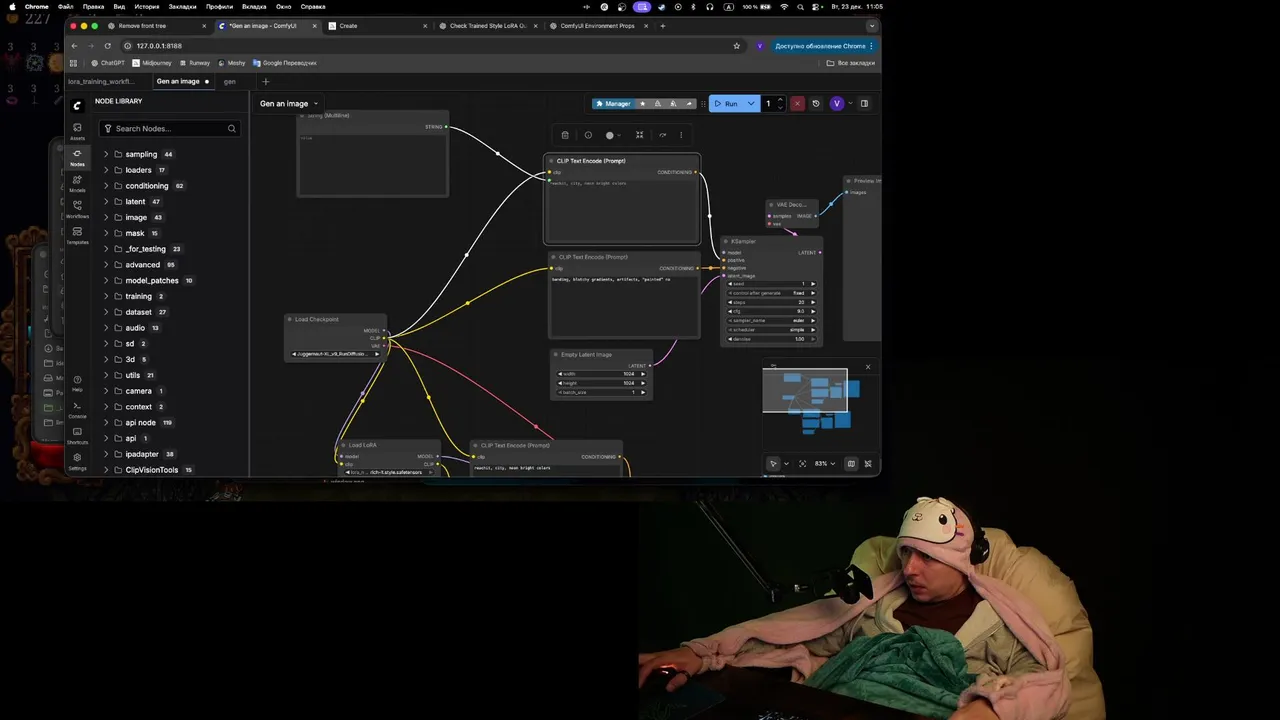1280x720 pixels.
Task: Open the Chrome 'Закладки' menu
Action: (x=182, y=6)
